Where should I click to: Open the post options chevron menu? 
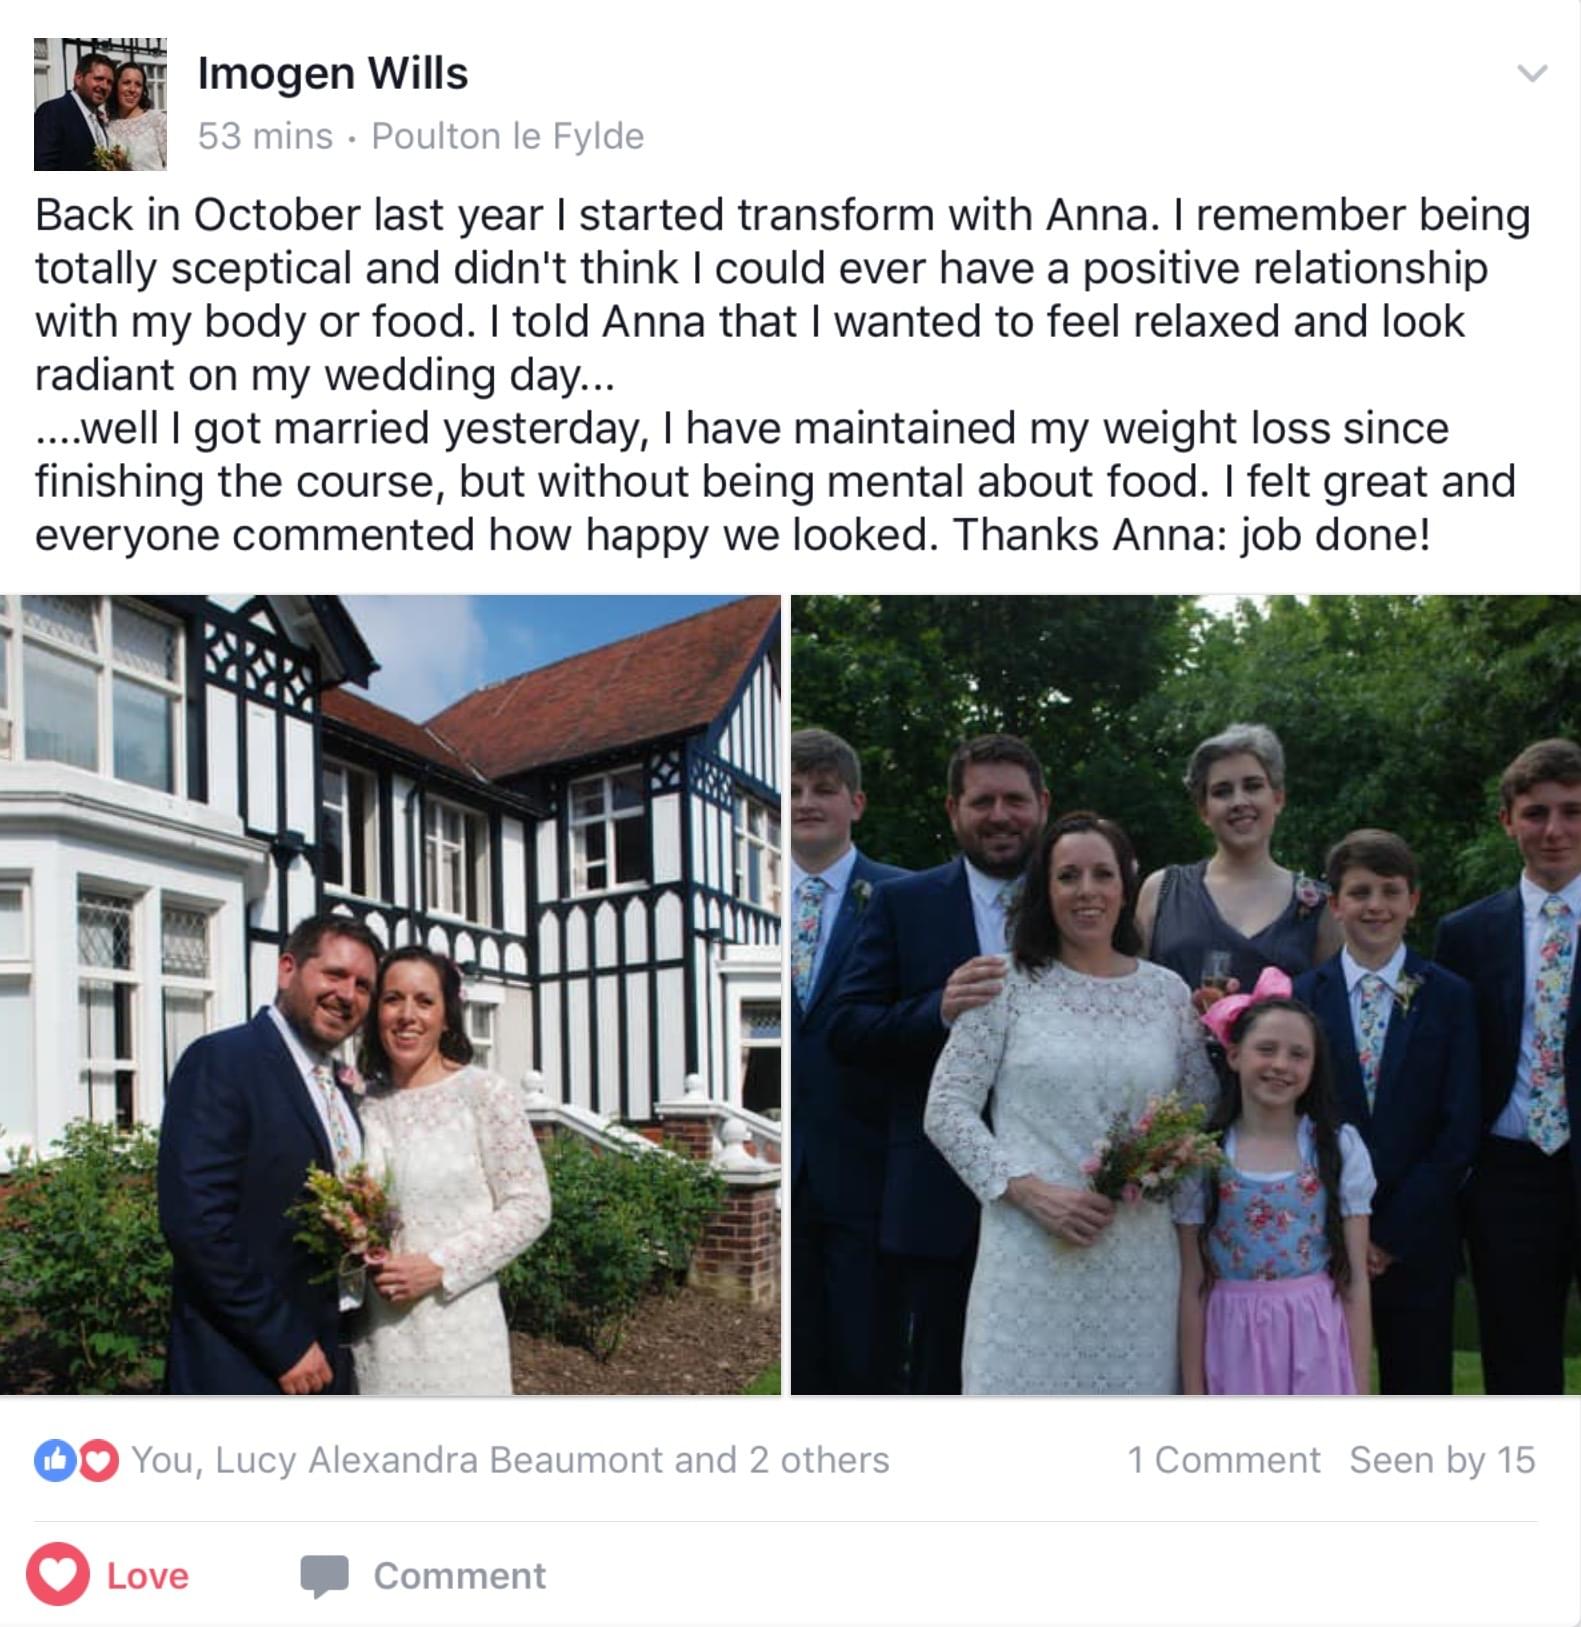point(1532,73)
